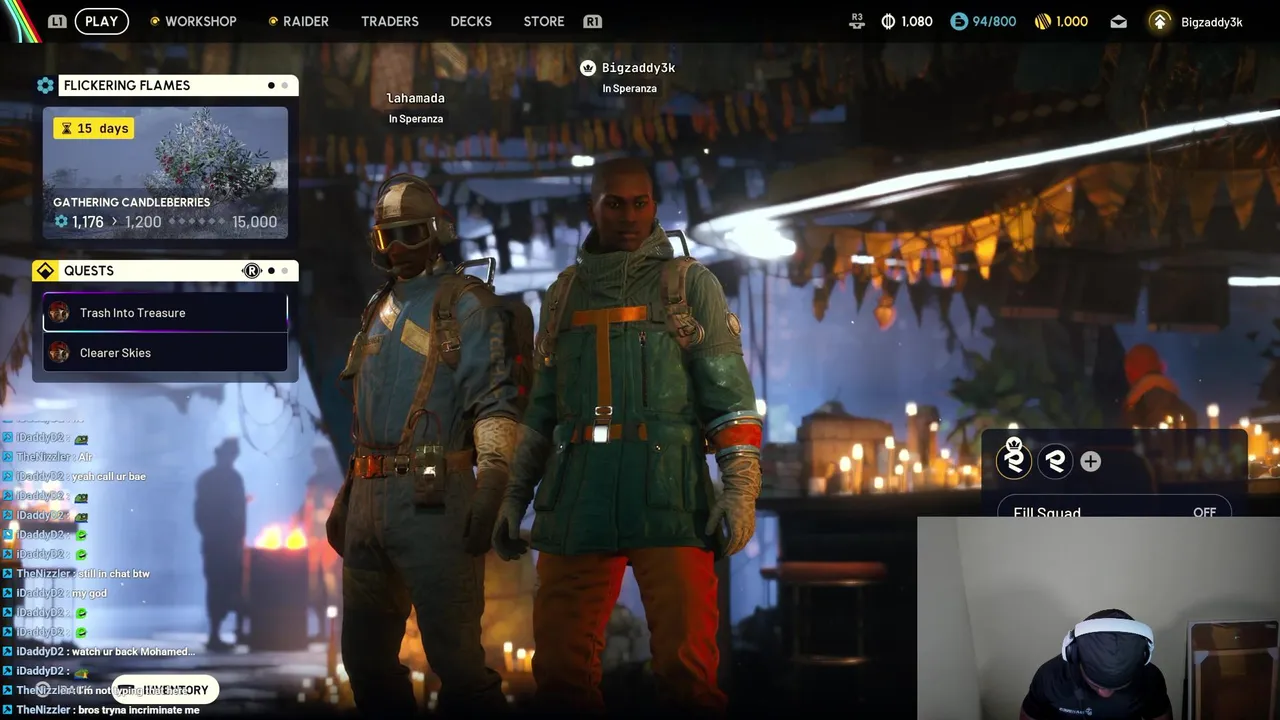Open the DECKS tab

click(471, 21)
